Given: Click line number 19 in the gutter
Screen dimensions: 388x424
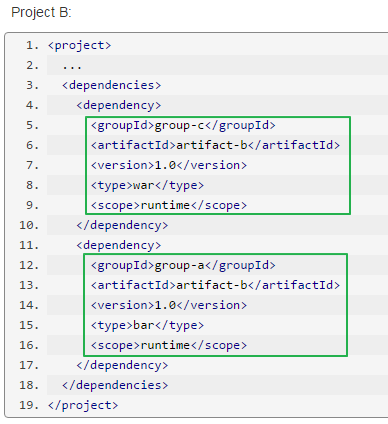Looking at the screenshot, I should [x=29, y=405].
